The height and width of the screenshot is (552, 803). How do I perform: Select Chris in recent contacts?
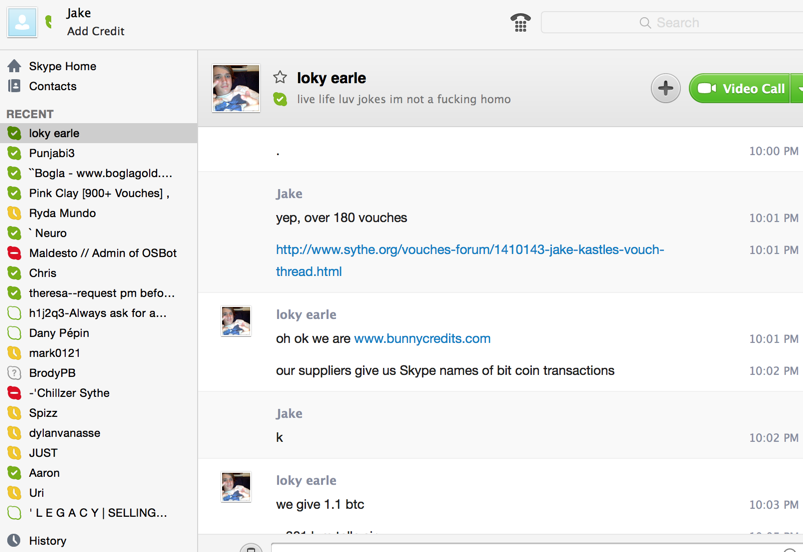point(98,273)
